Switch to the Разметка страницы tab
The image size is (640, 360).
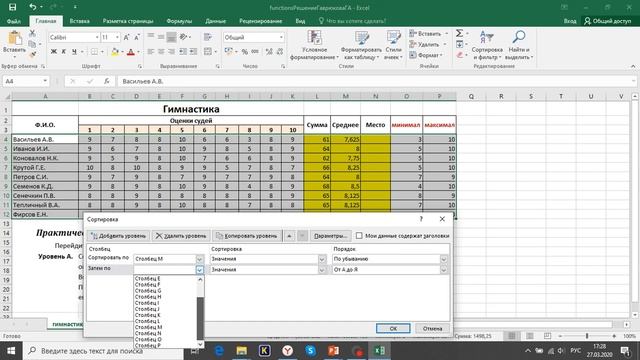point(128,21)
